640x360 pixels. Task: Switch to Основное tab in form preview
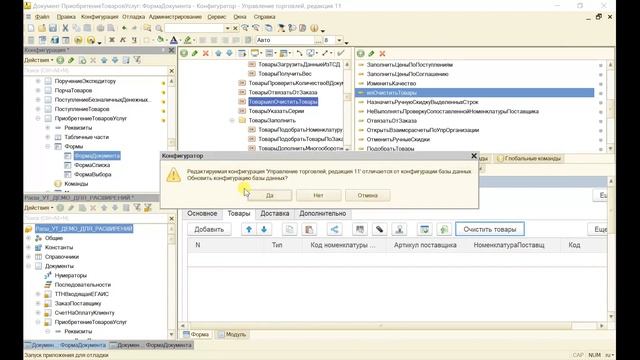coord(202,213)
